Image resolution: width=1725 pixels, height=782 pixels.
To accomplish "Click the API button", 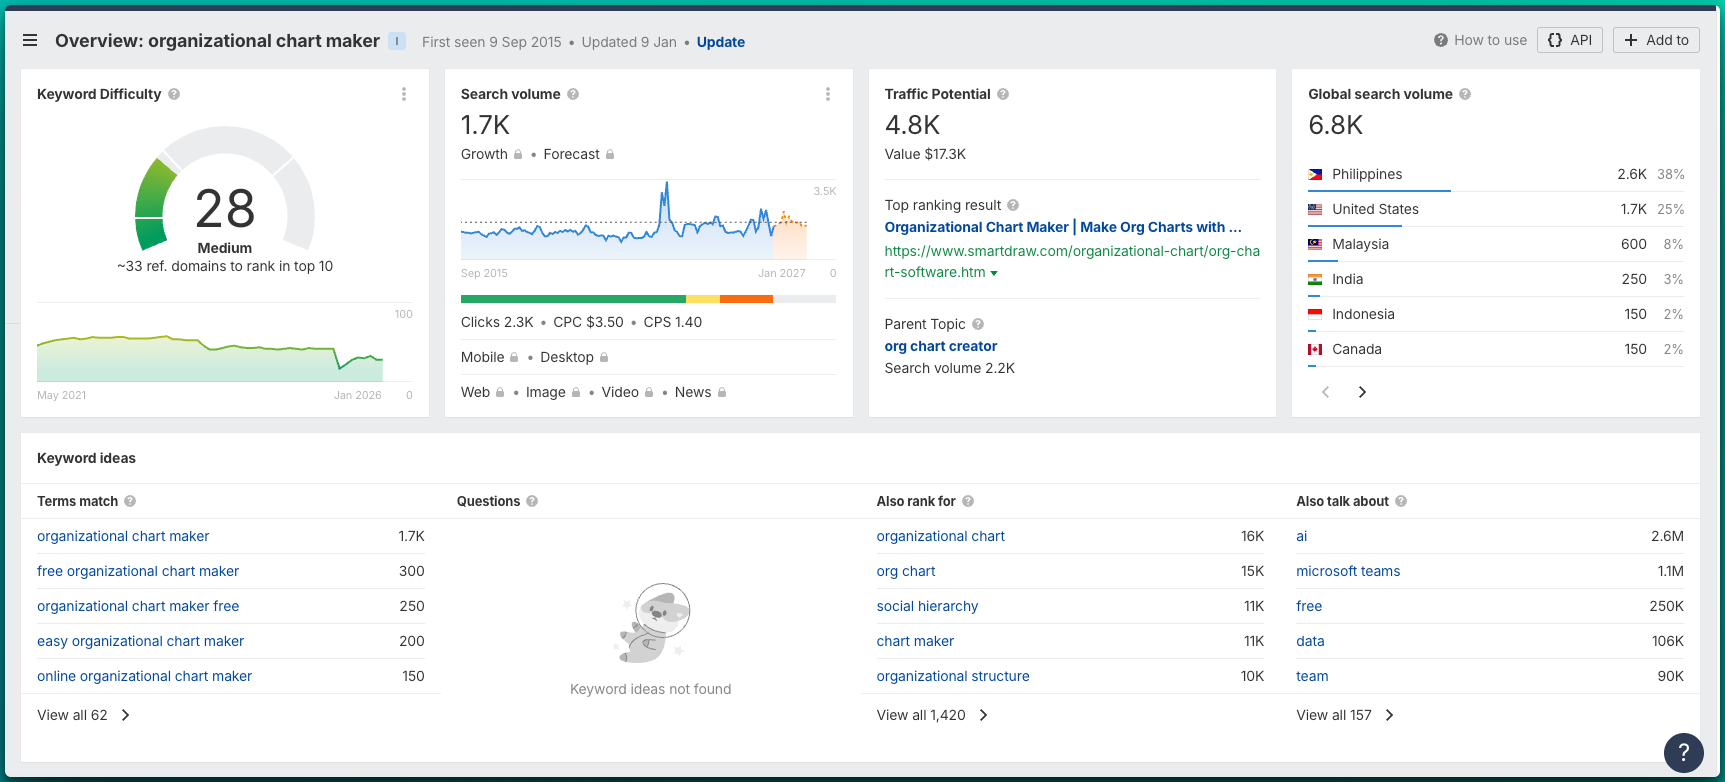I will tap(1569, 40).
